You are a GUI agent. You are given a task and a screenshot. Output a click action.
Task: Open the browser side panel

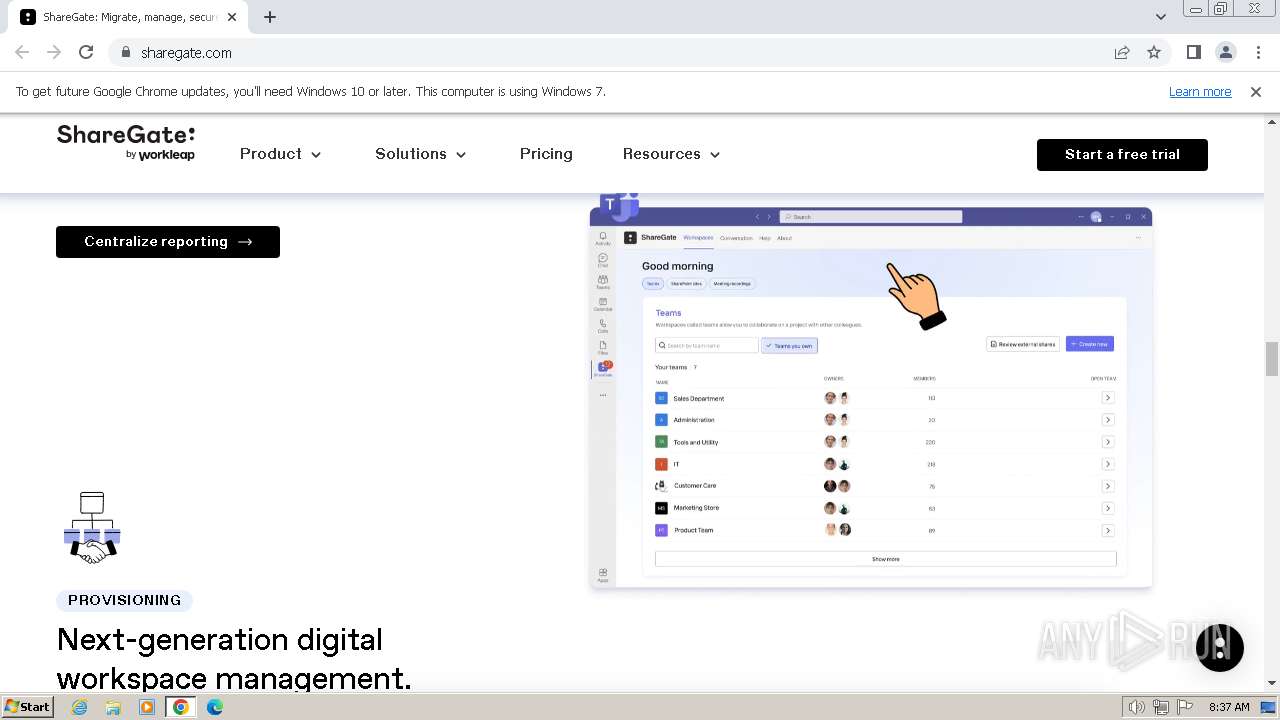[x=1194, y=52]
